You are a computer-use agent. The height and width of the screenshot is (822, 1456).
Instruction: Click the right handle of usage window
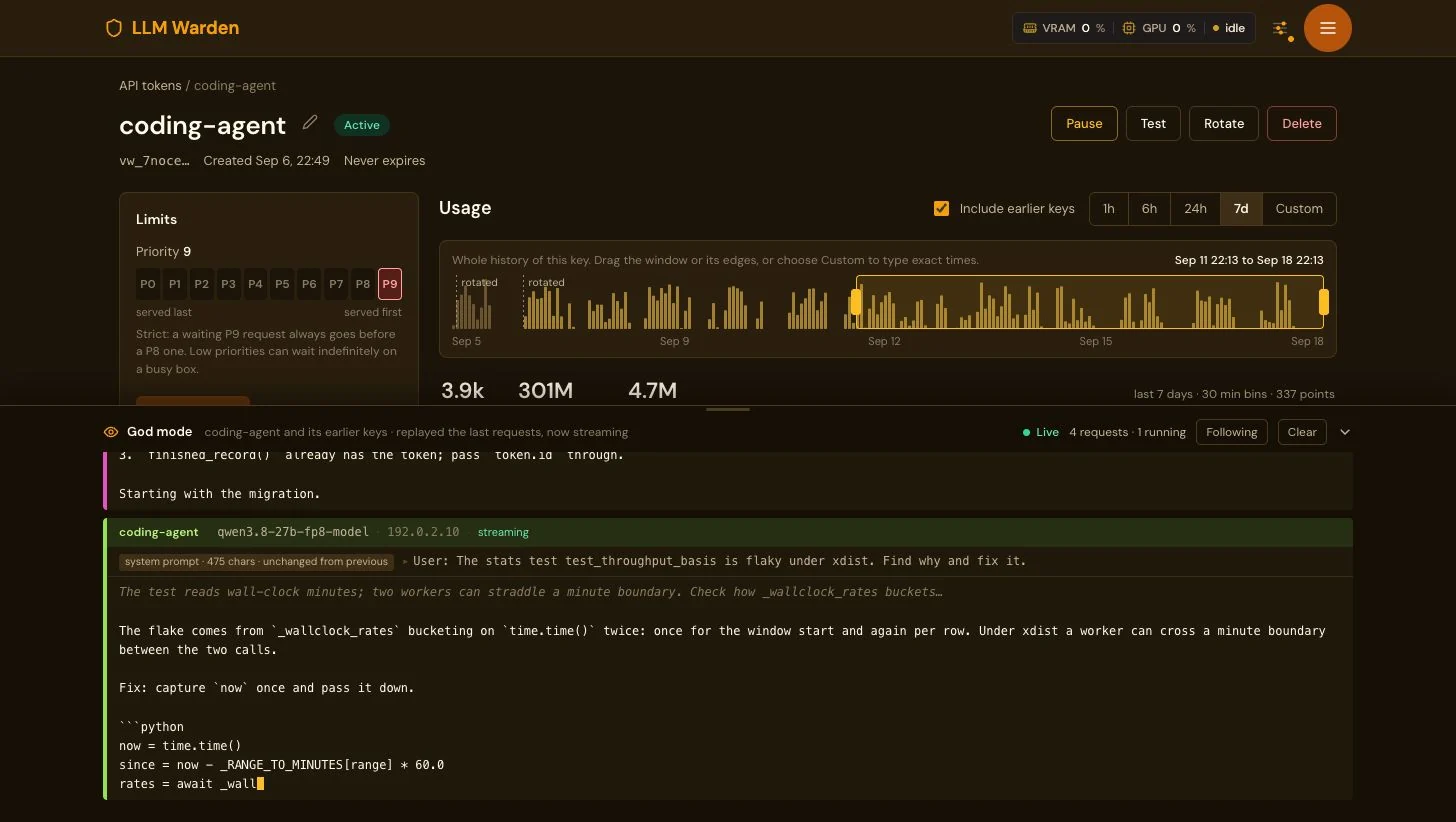[x=1324, y=302]
